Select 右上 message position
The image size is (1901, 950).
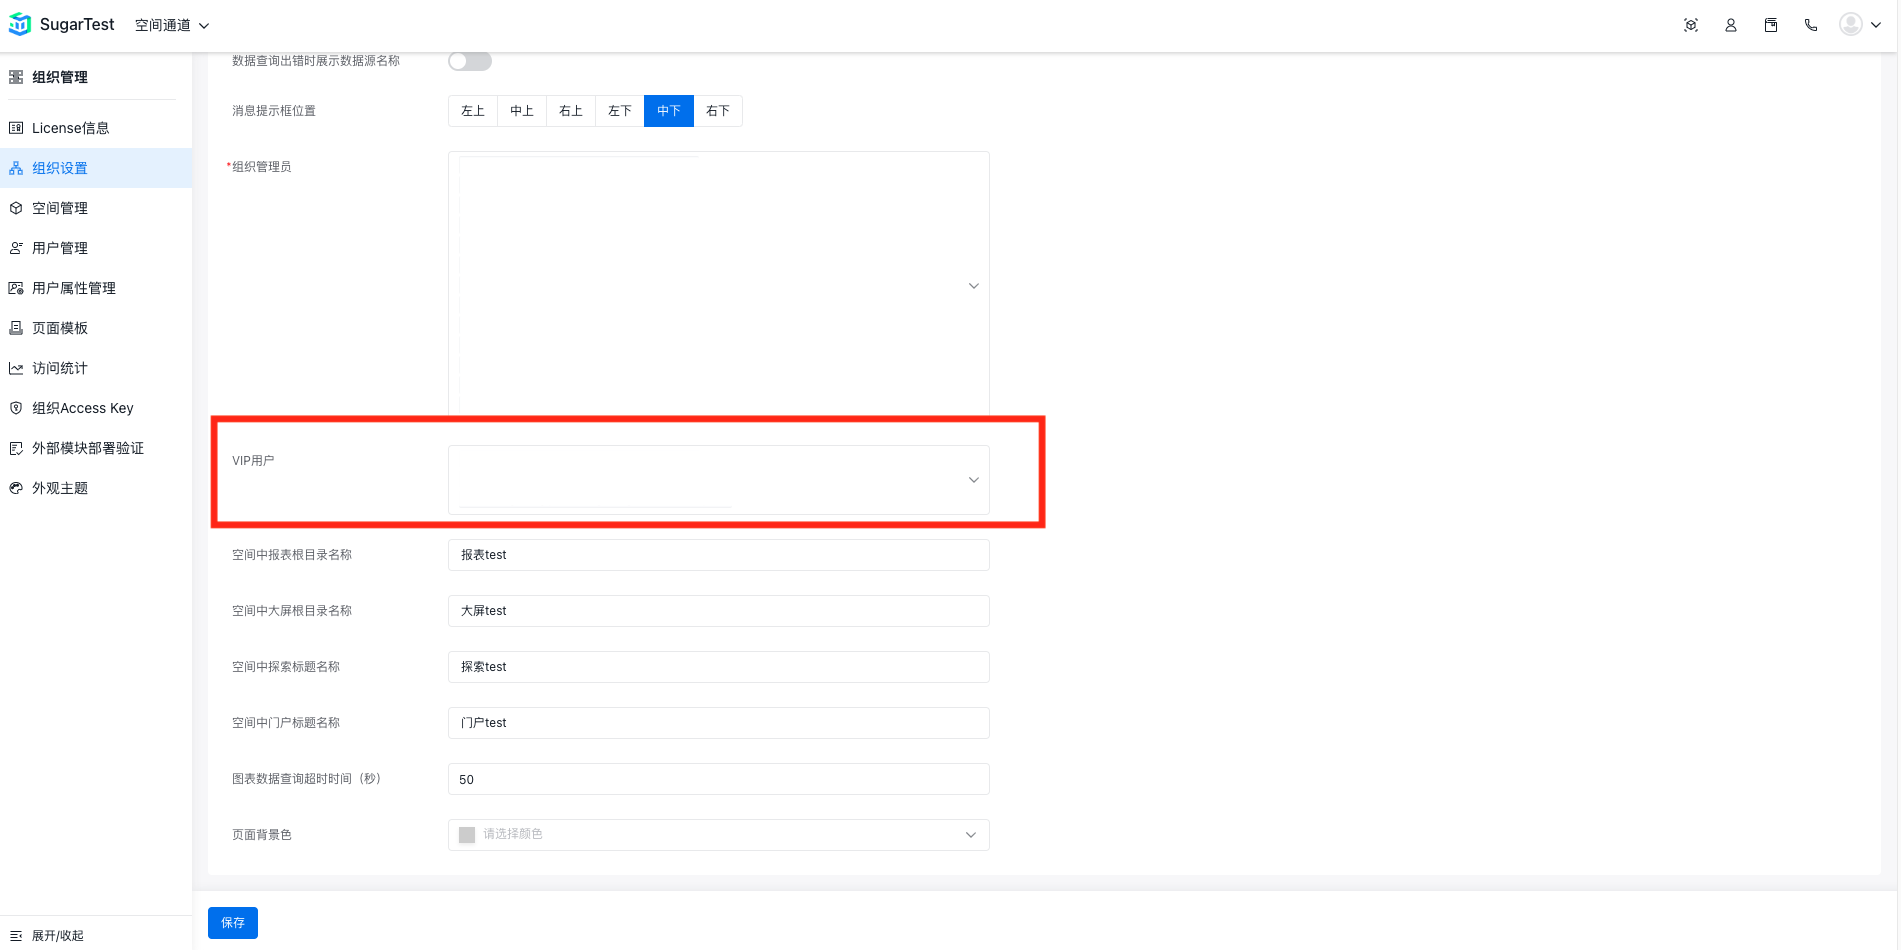tap(571, 111)
